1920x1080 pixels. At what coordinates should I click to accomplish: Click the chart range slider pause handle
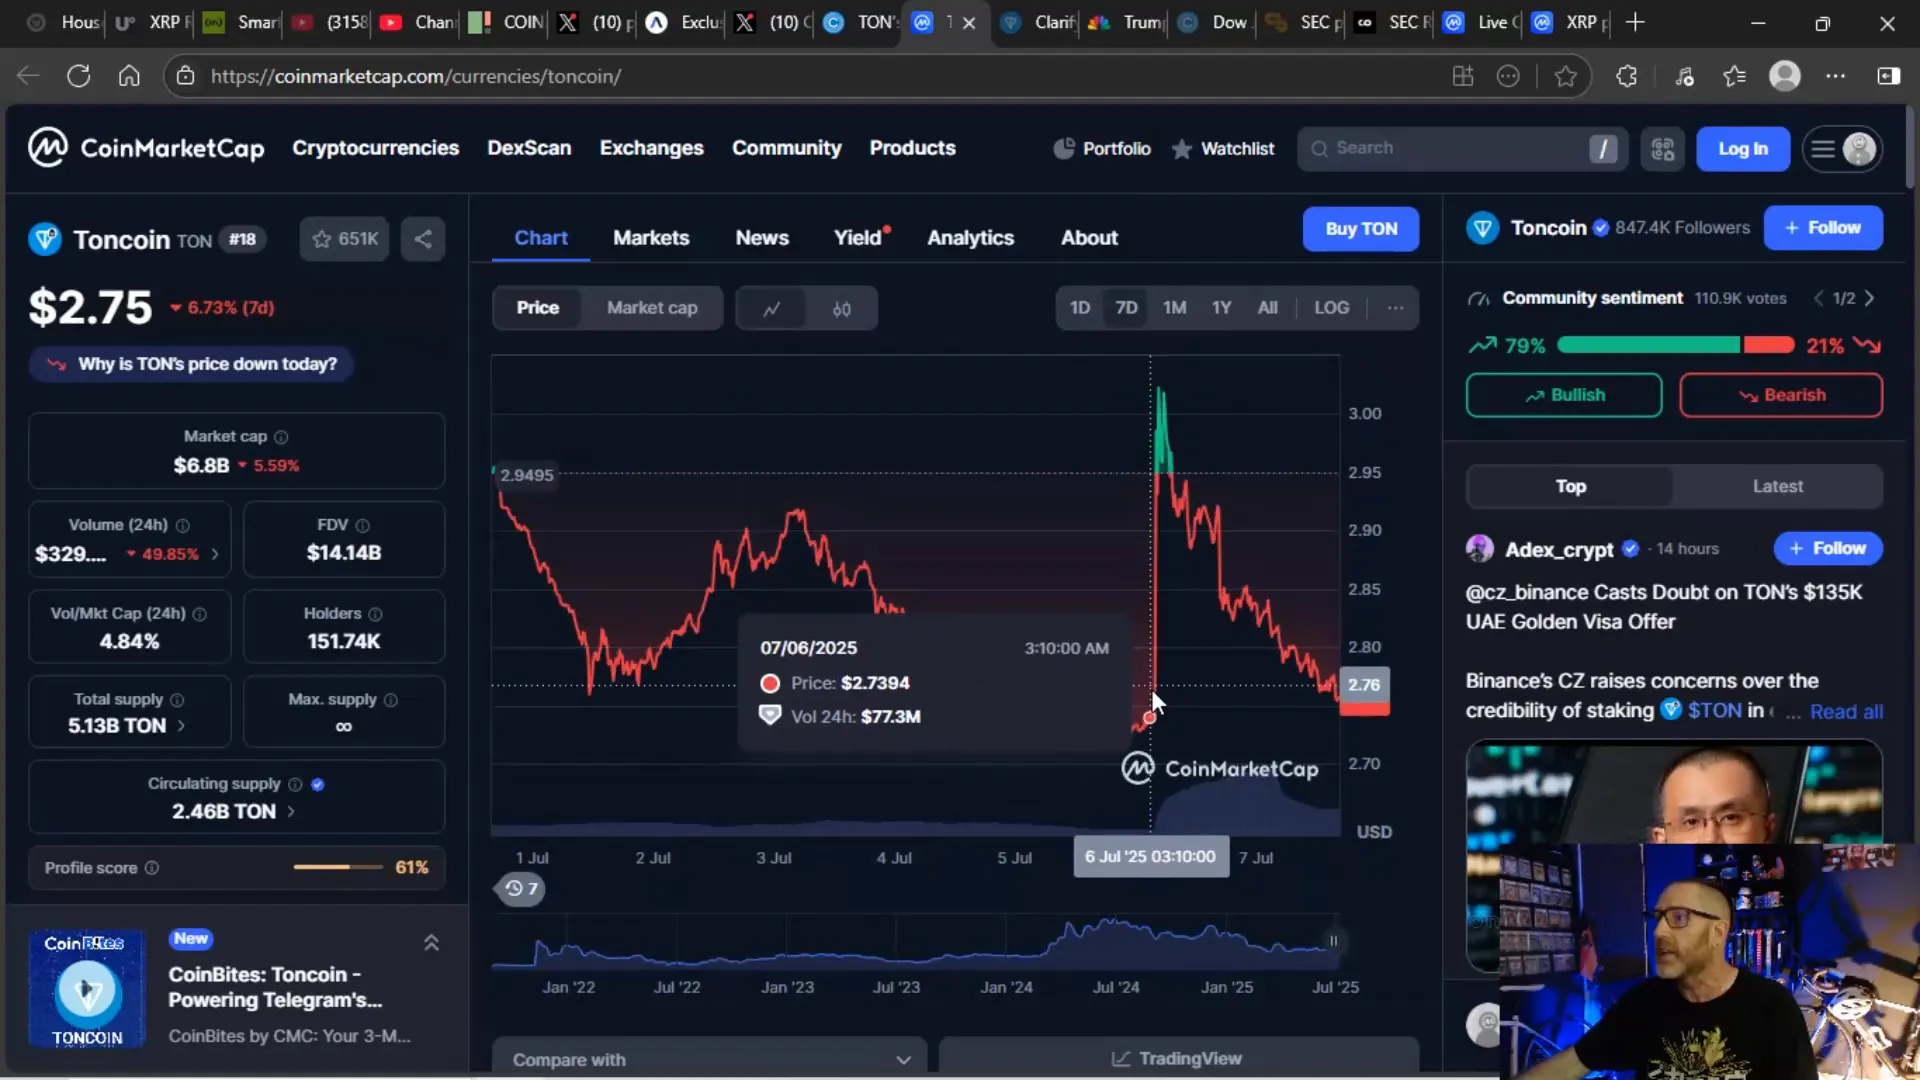click(1333, 941)
